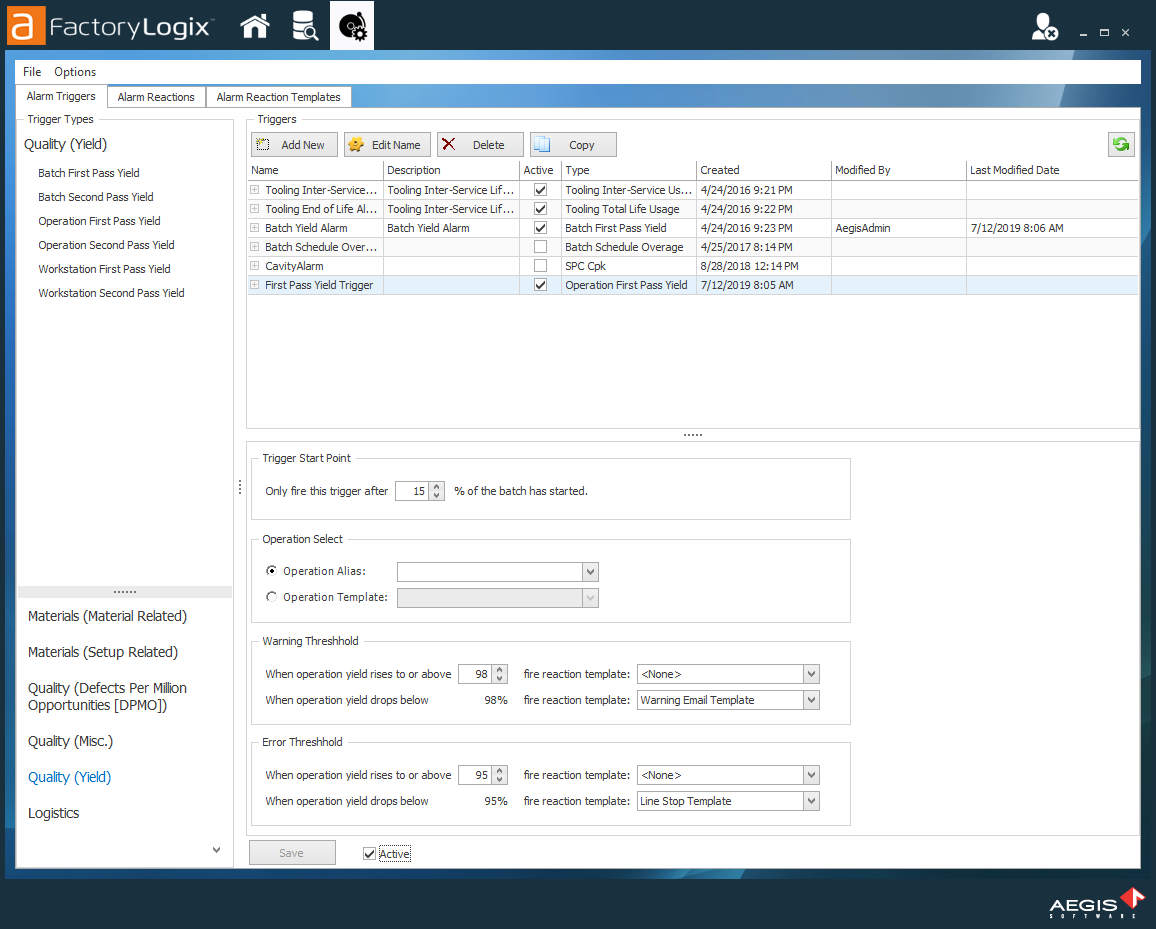1156x929 pixels.
Task: Open the Line Stop Template dropdown
Action: pyautogui.click(x=812, y=800)
